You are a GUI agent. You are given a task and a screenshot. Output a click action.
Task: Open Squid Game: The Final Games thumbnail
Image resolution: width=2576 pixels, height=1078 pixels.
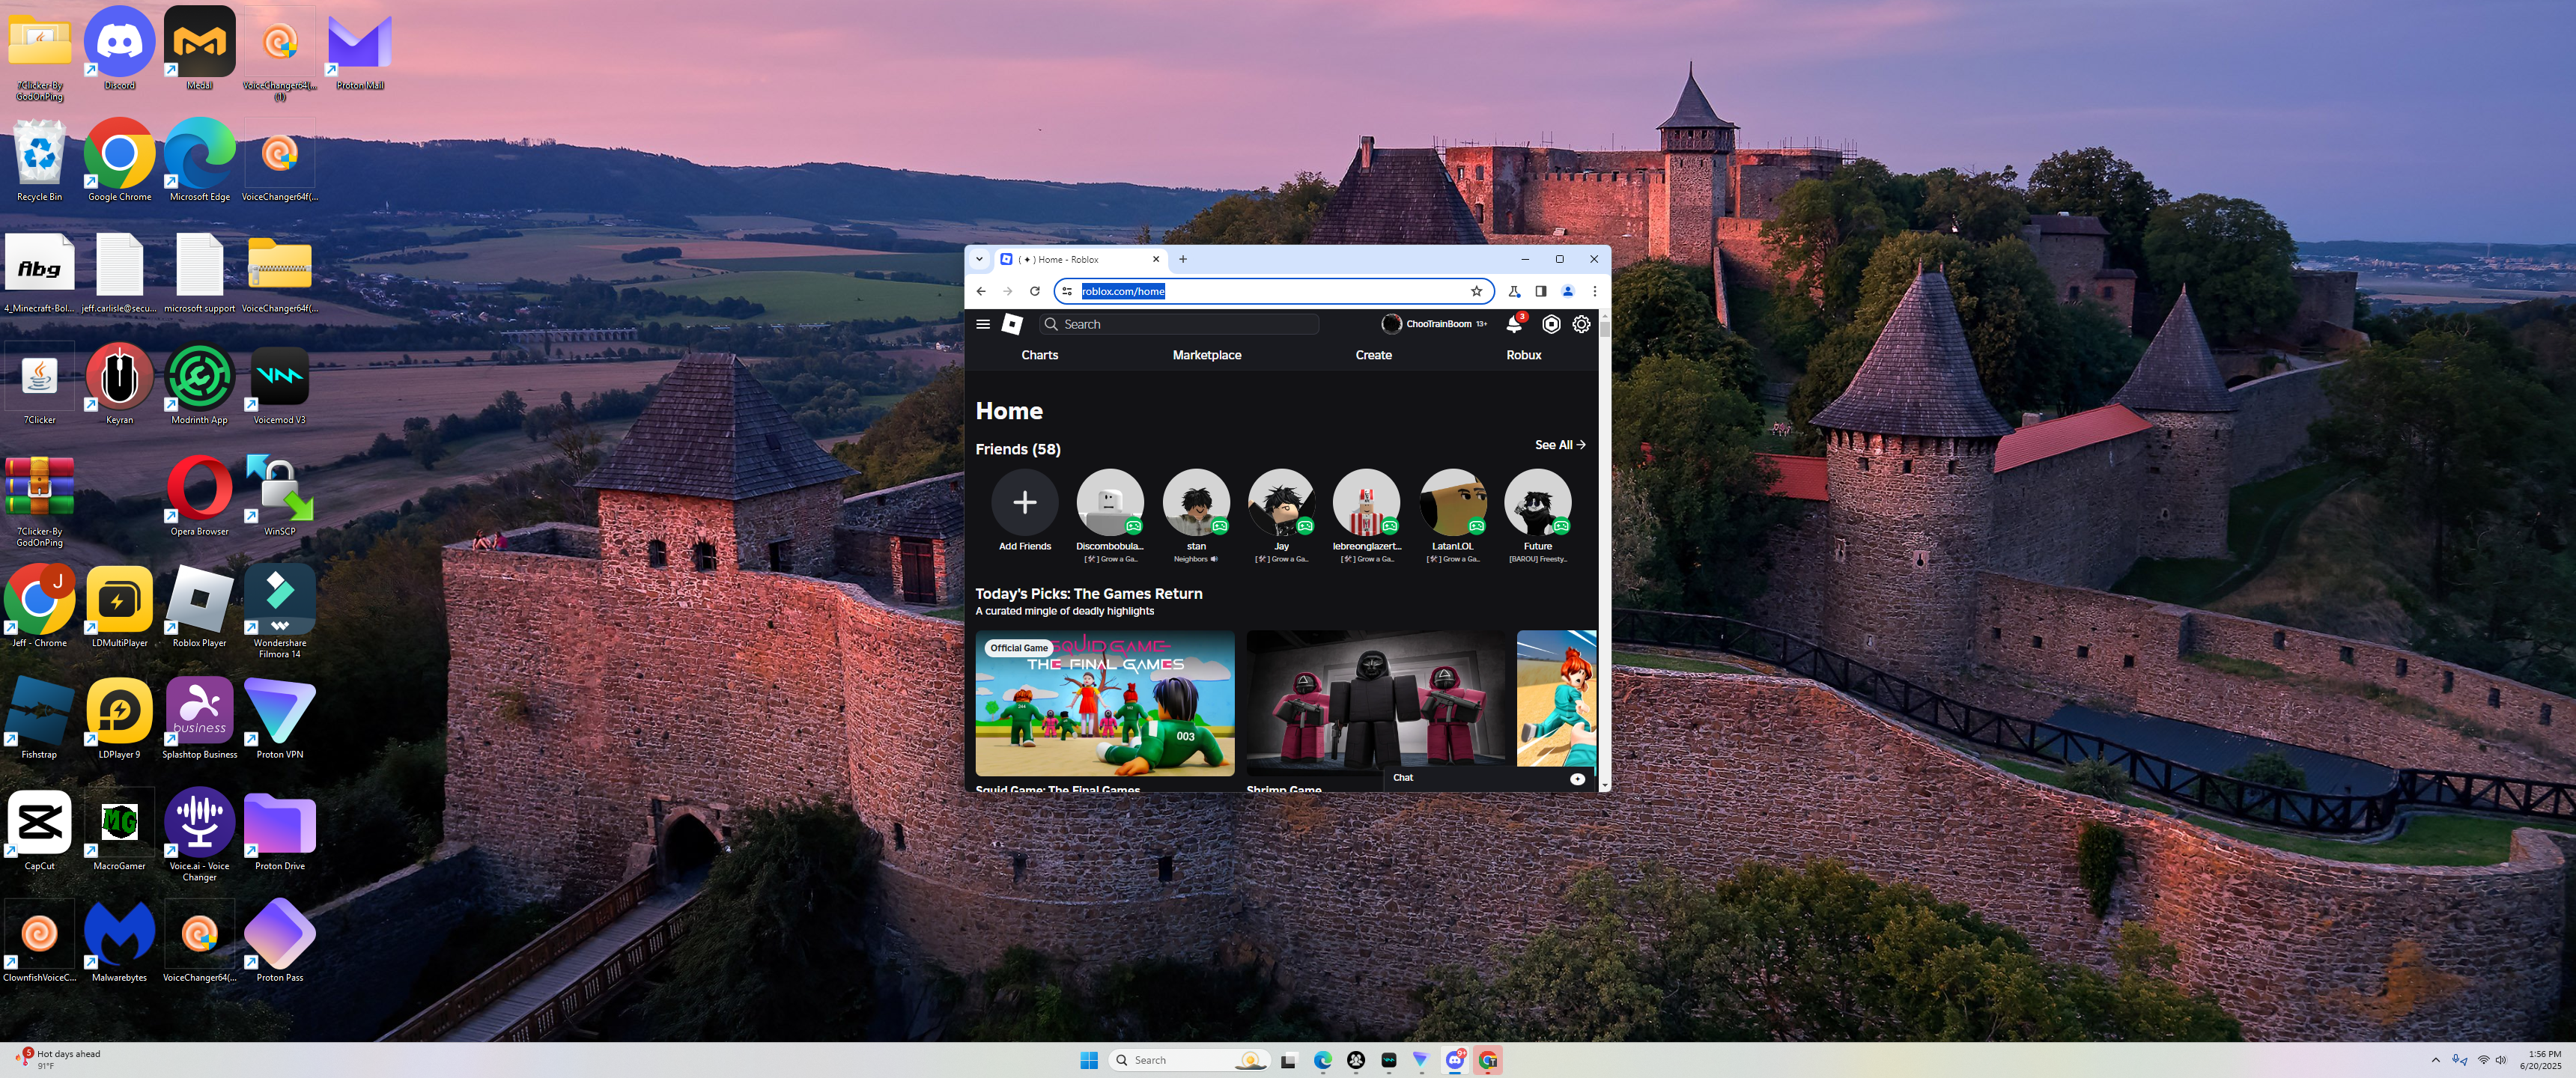[x=1104, y=703]
